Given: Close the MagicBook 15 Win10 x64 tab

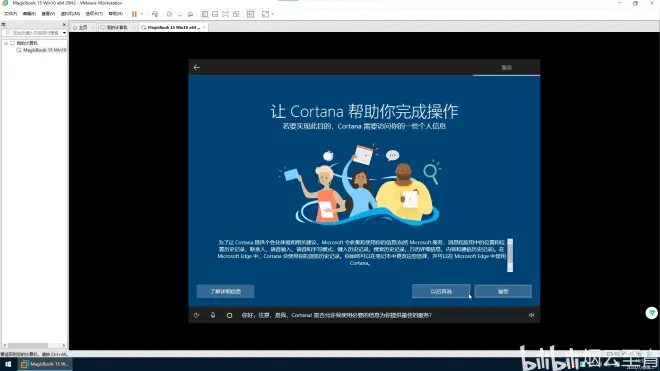Looking at the screenshot, I should [x=204, y=27].
